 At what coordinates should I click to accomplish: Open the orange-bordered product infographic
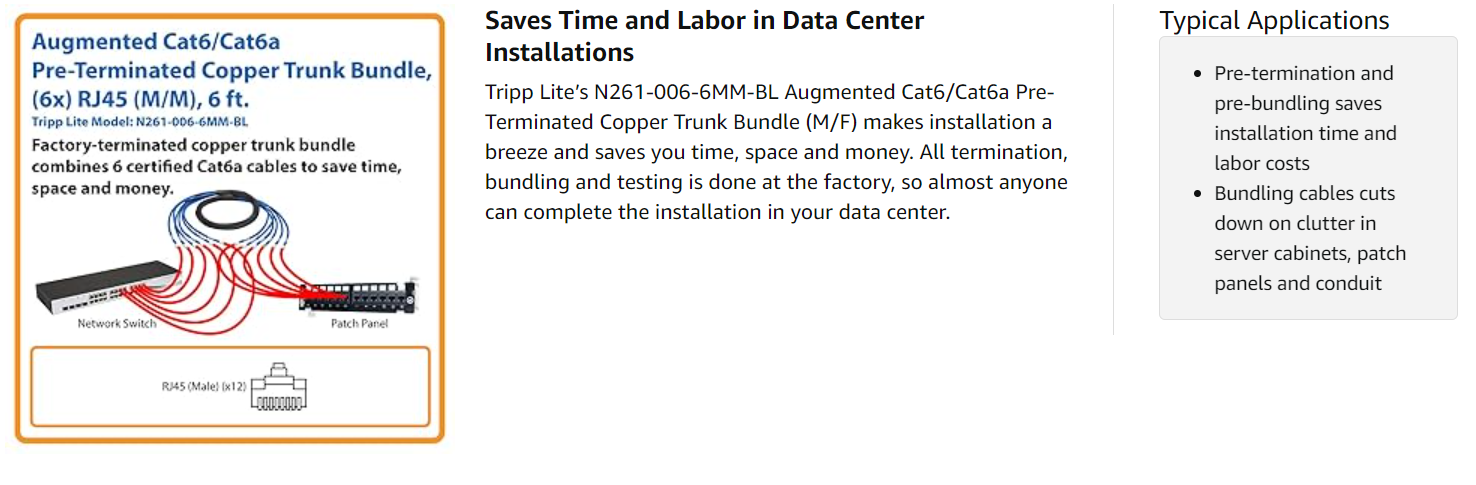229,228
